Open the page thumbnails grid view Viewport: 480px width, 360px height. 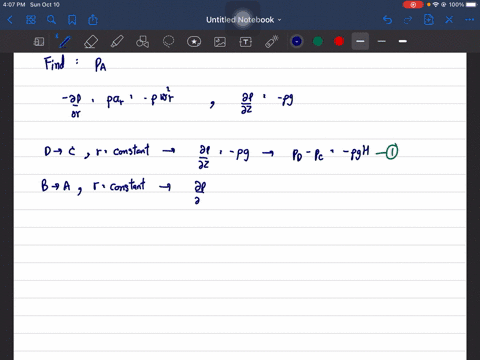coord(31,20)
